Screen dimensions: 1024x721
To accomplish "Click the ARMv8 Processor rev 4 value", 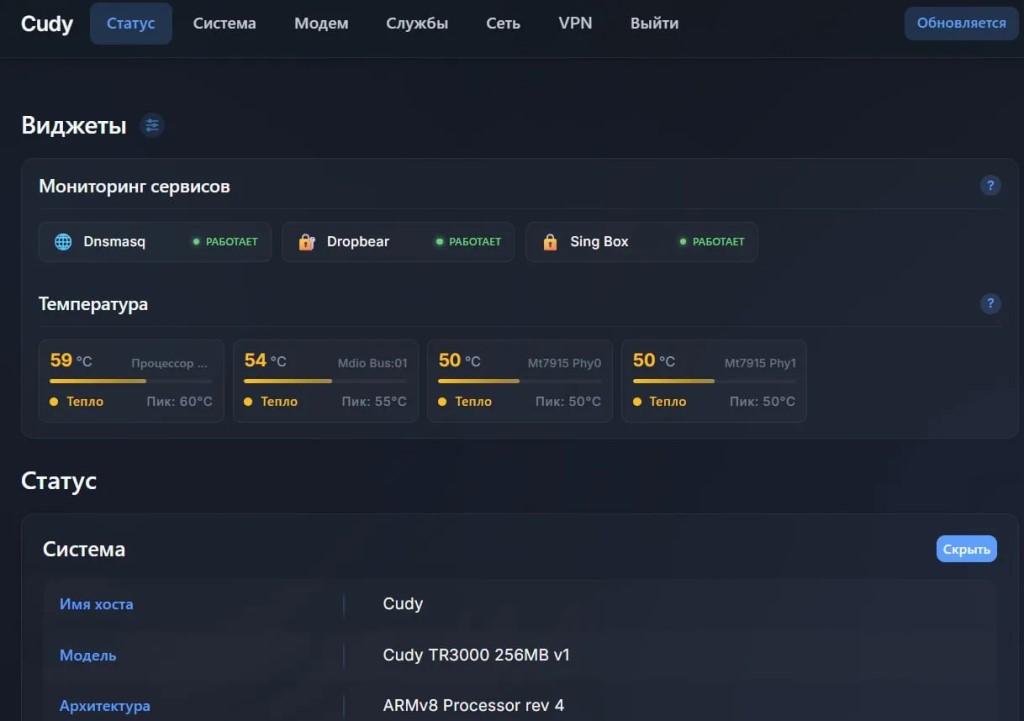I will click(473, 705).
